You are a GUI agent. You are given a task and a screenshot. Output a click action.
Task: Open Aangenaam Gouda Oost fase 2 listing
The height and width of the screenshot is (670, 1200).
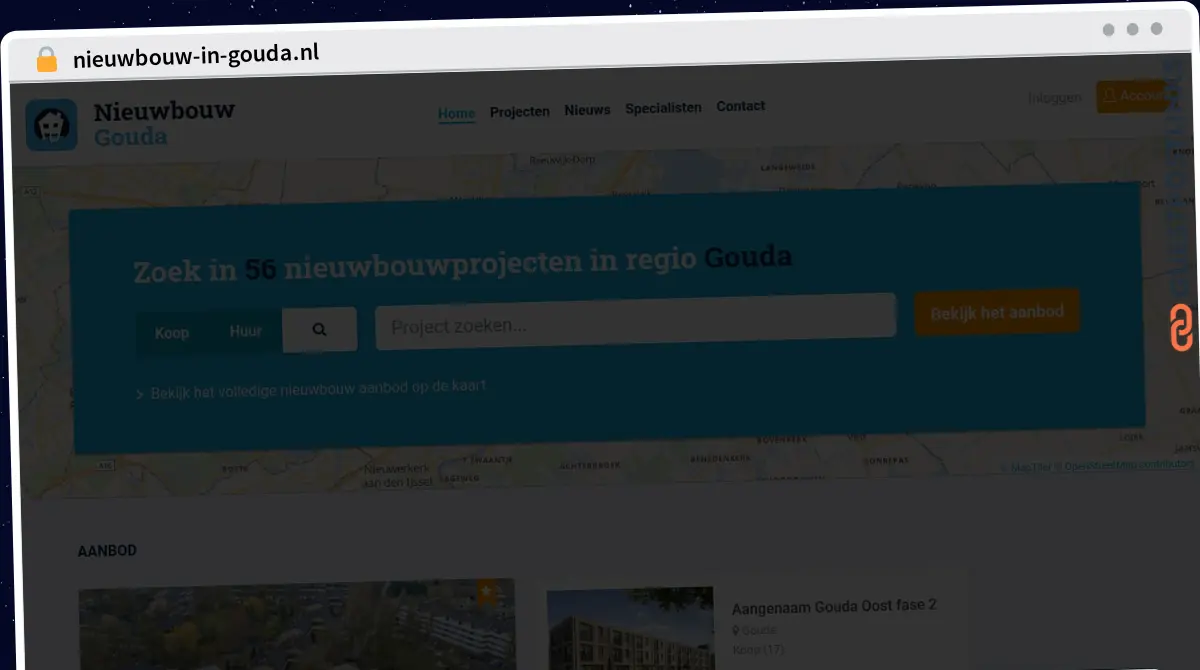pyautogui.click(x=834, y=606)
